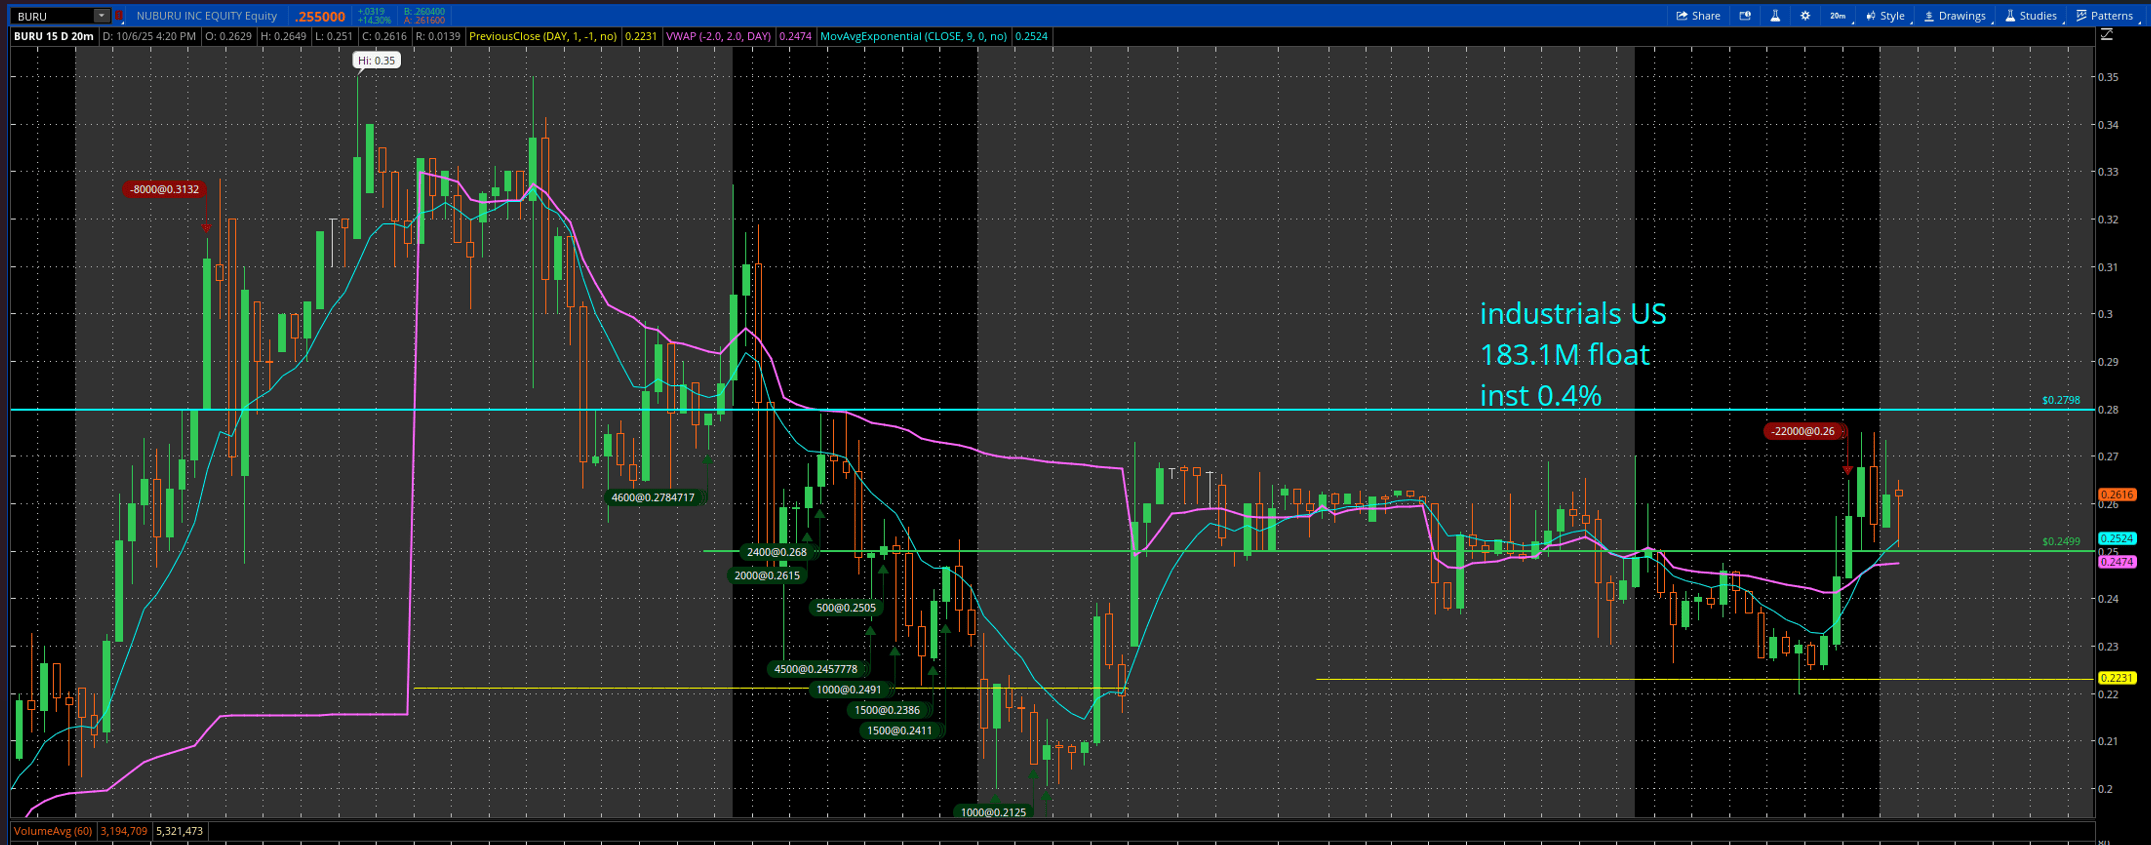
Task: Open the Studies dropdown menu
Action: (2031, 16)
